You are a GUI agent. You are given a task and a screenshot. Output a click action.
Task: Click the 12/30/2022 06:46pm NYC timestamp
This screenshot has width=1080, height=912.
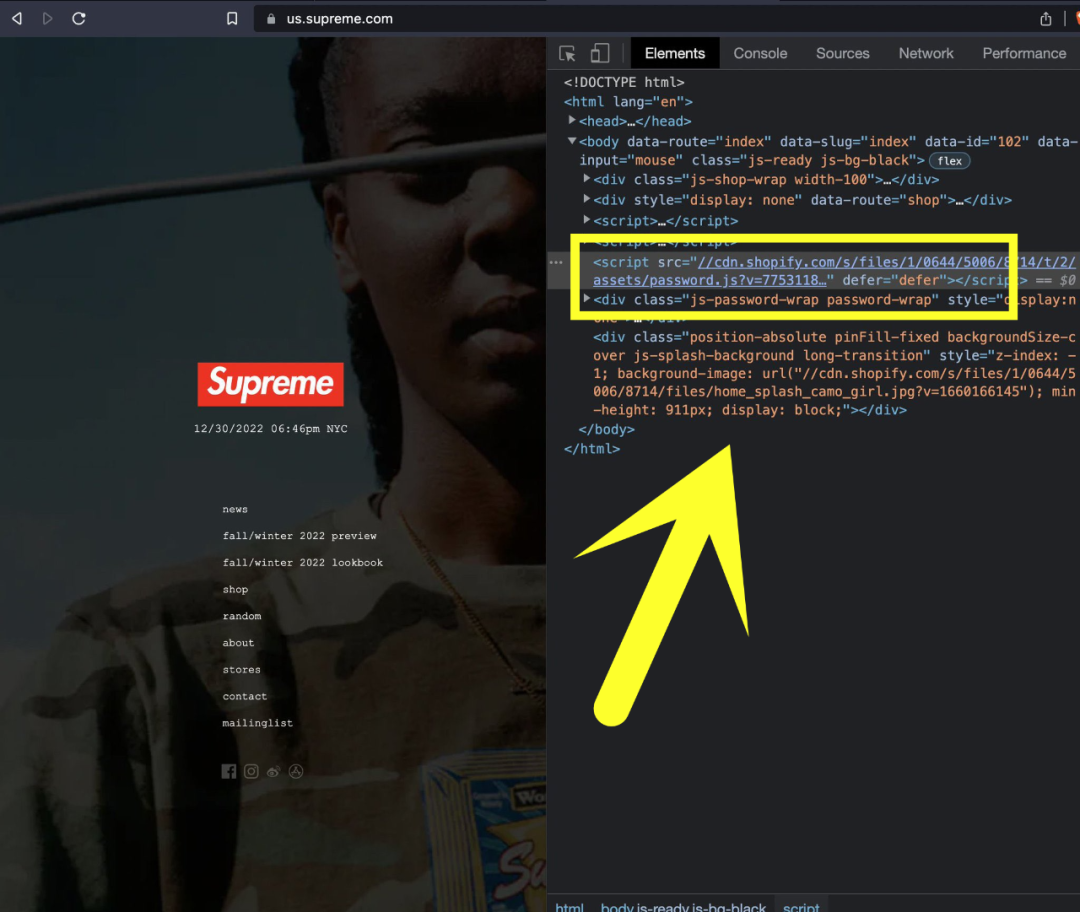tap(271, 428)
